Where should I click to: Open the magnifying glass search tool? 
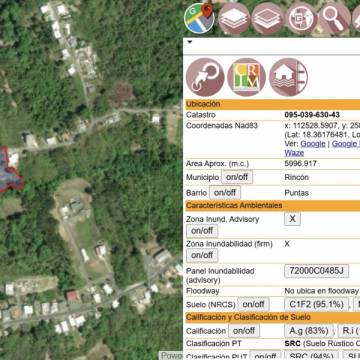pyautogui.click(x=335, y=19)
